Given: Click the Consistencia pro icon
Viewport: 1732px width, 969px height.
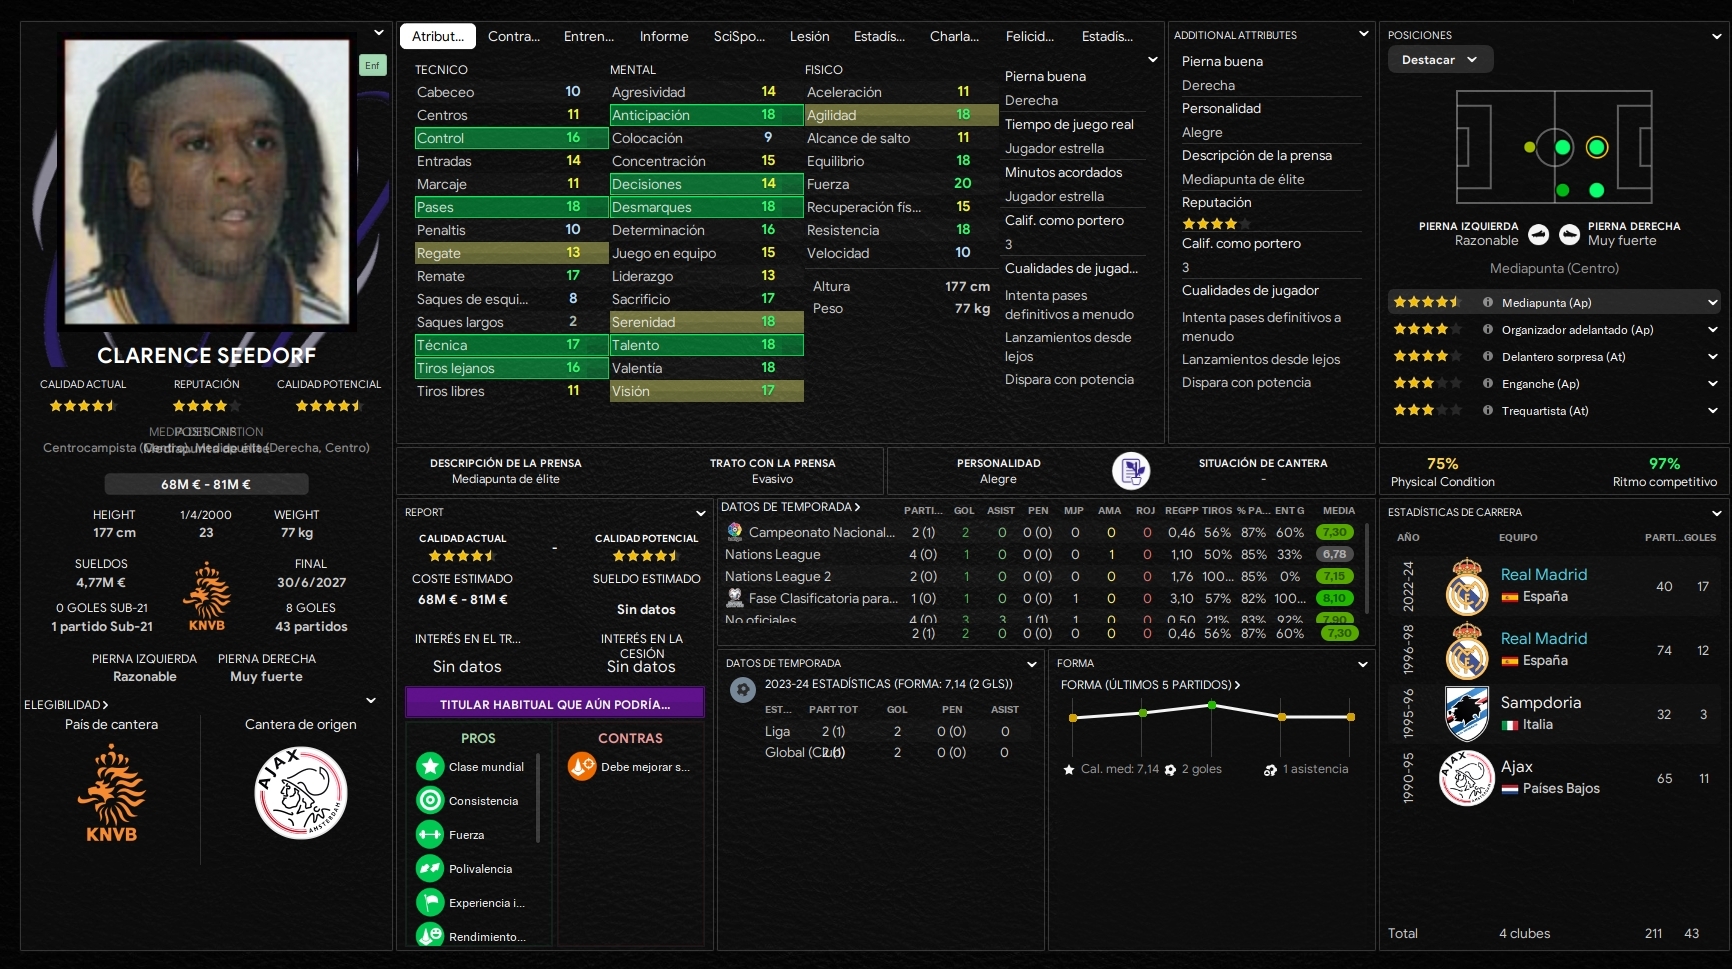Looking at the screenshot, I should (x=430, y=801).
